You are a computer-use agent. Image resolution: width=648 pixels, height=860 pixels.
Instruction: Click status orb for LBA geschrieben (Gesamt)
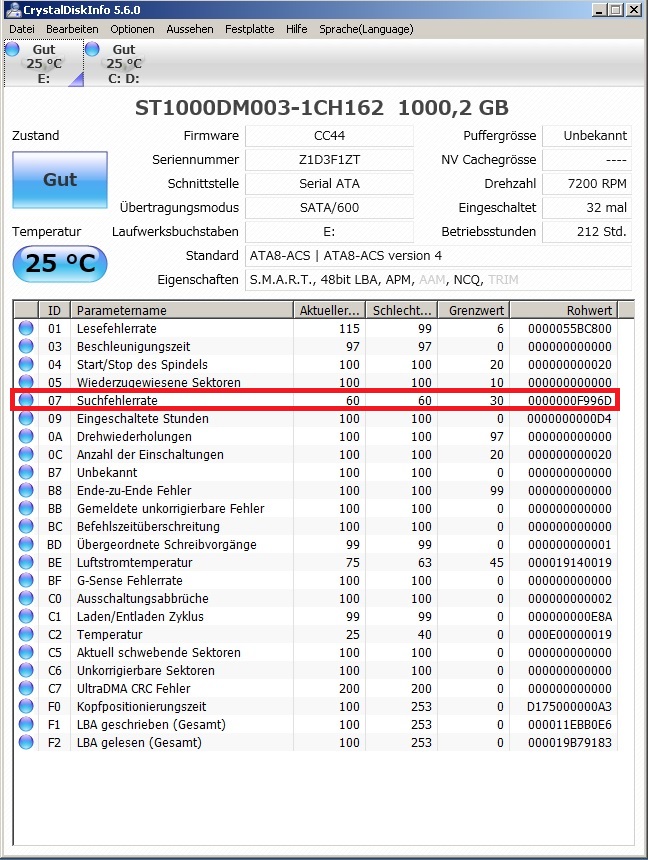[x=26, y=725]
